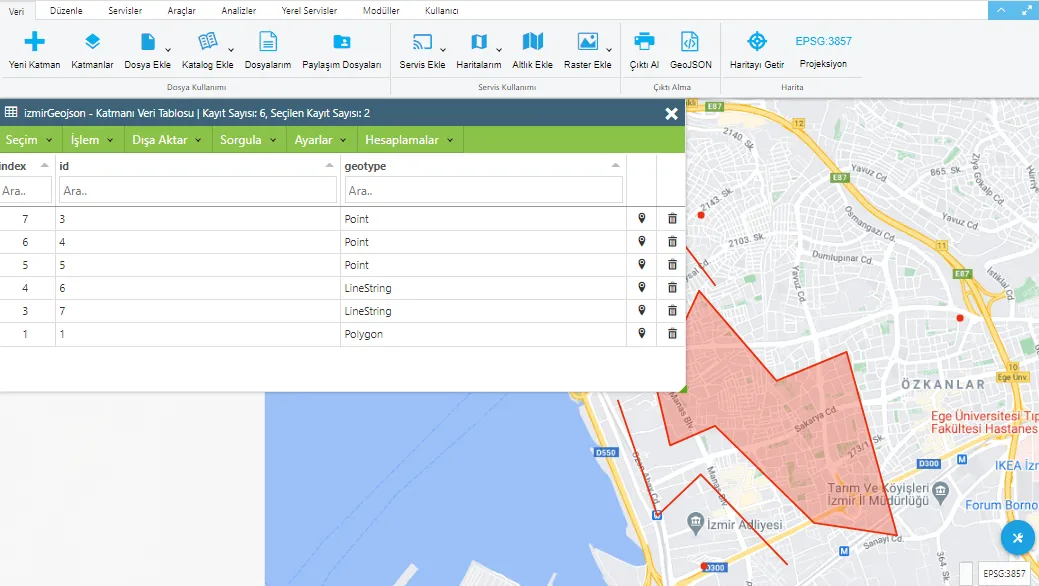1039x586 pixels.
Task: Open the Katmanlar layers icon
Action: (92, 42)
